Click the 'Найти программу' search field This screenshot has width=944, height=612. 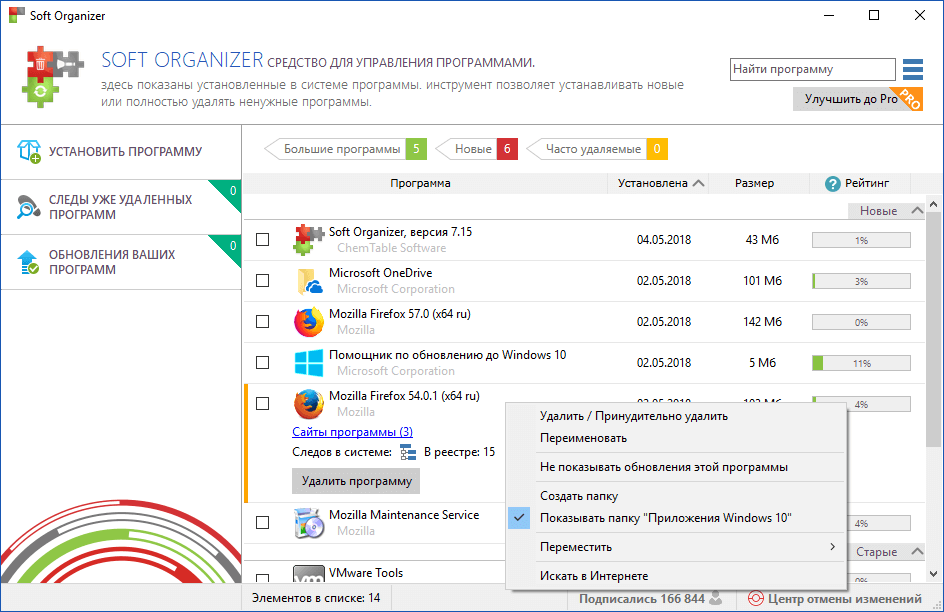[x=813, y=69]
